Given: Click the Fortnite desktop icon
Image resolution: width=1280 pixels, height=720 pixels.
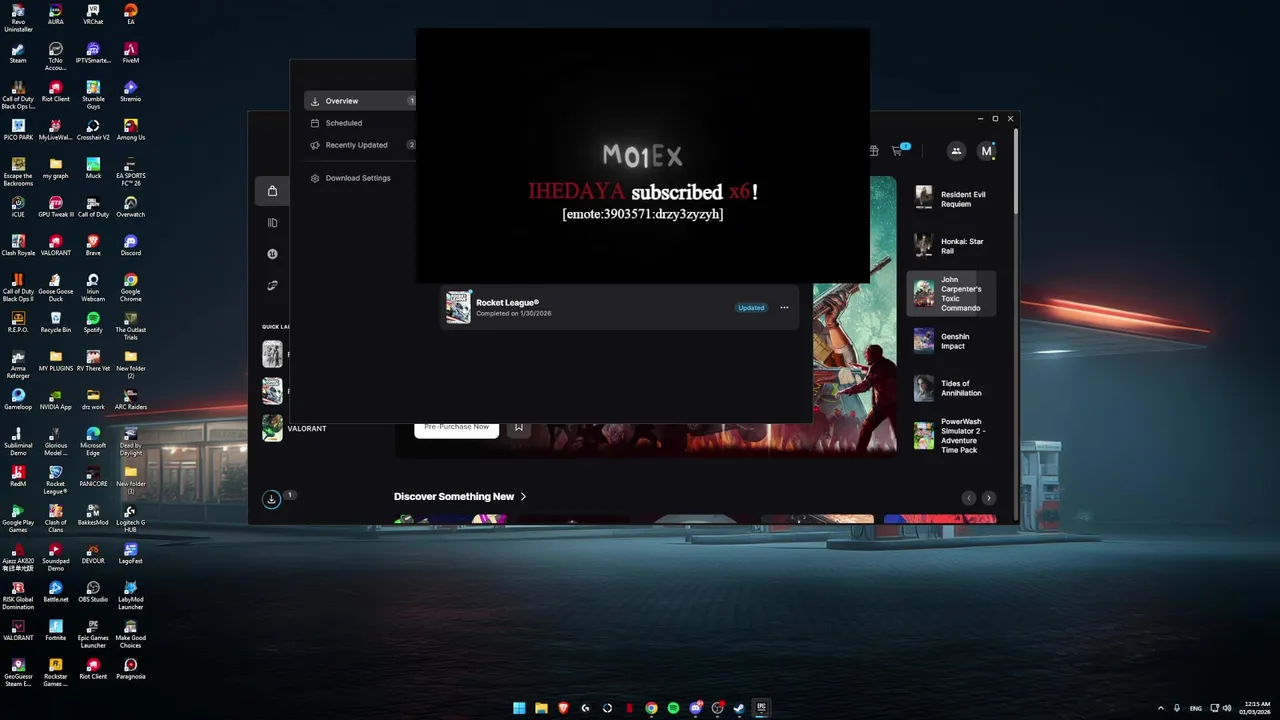Looking at the screenshot, I should click(x=55, y=631).
